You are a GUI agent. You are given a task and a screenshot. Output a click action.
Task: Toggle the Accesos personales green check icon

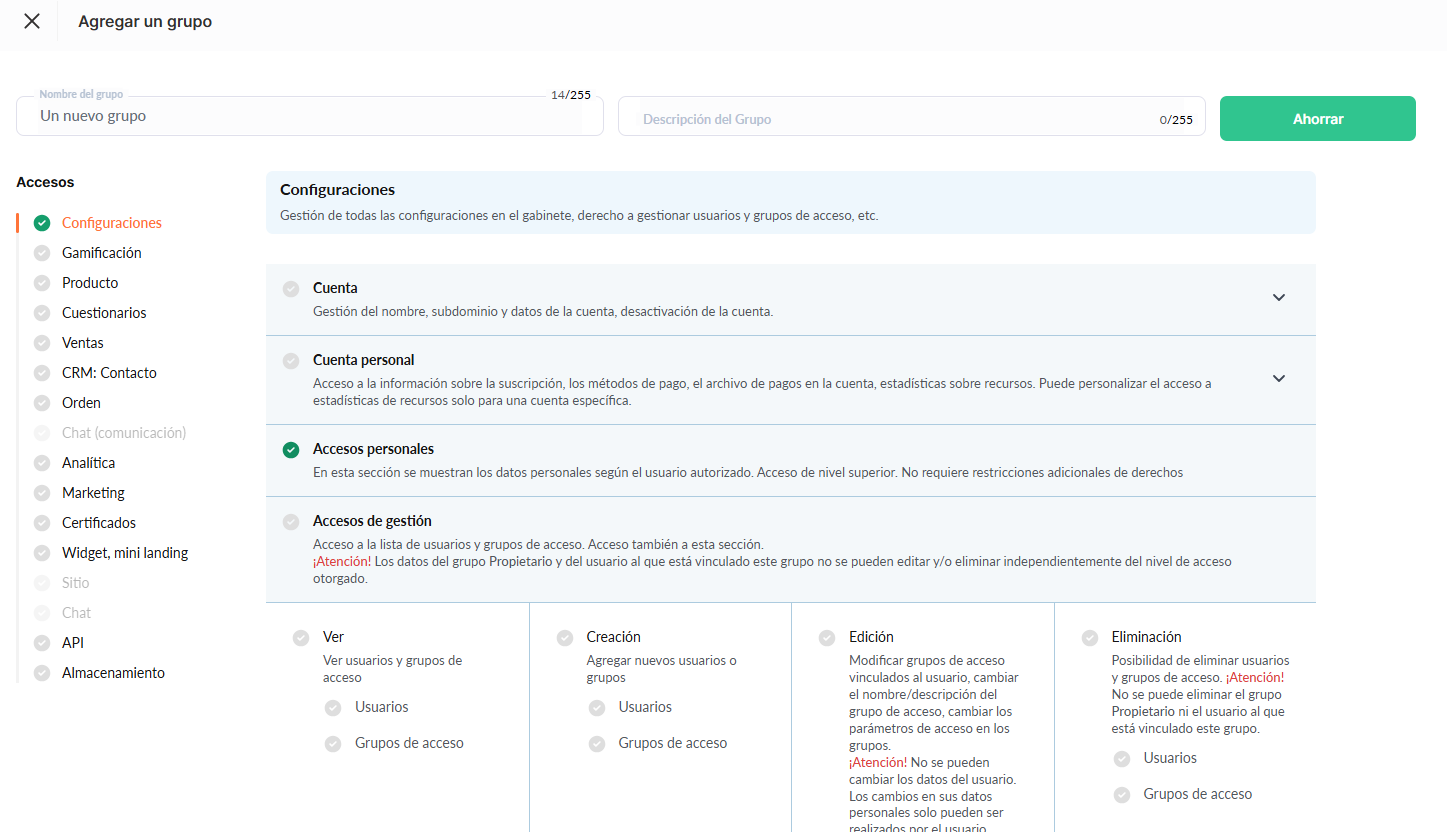coord(291,450)
